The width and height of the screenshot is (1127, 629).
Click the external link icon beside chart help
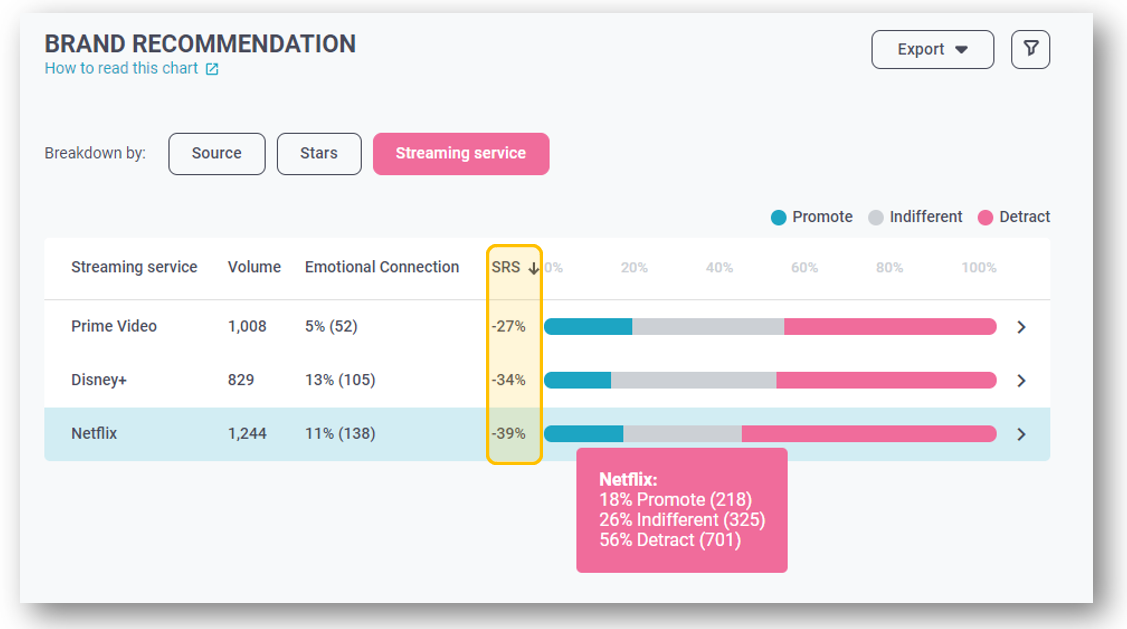212,69
